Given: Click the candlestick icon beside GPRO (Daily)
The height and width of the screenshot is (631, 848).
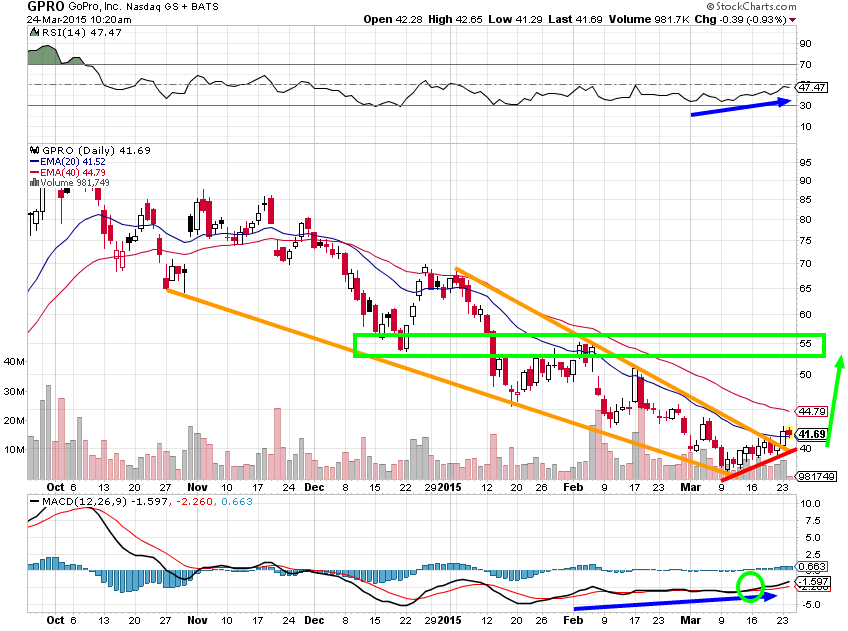Looking at the screenshot, I should coord(35,150).
